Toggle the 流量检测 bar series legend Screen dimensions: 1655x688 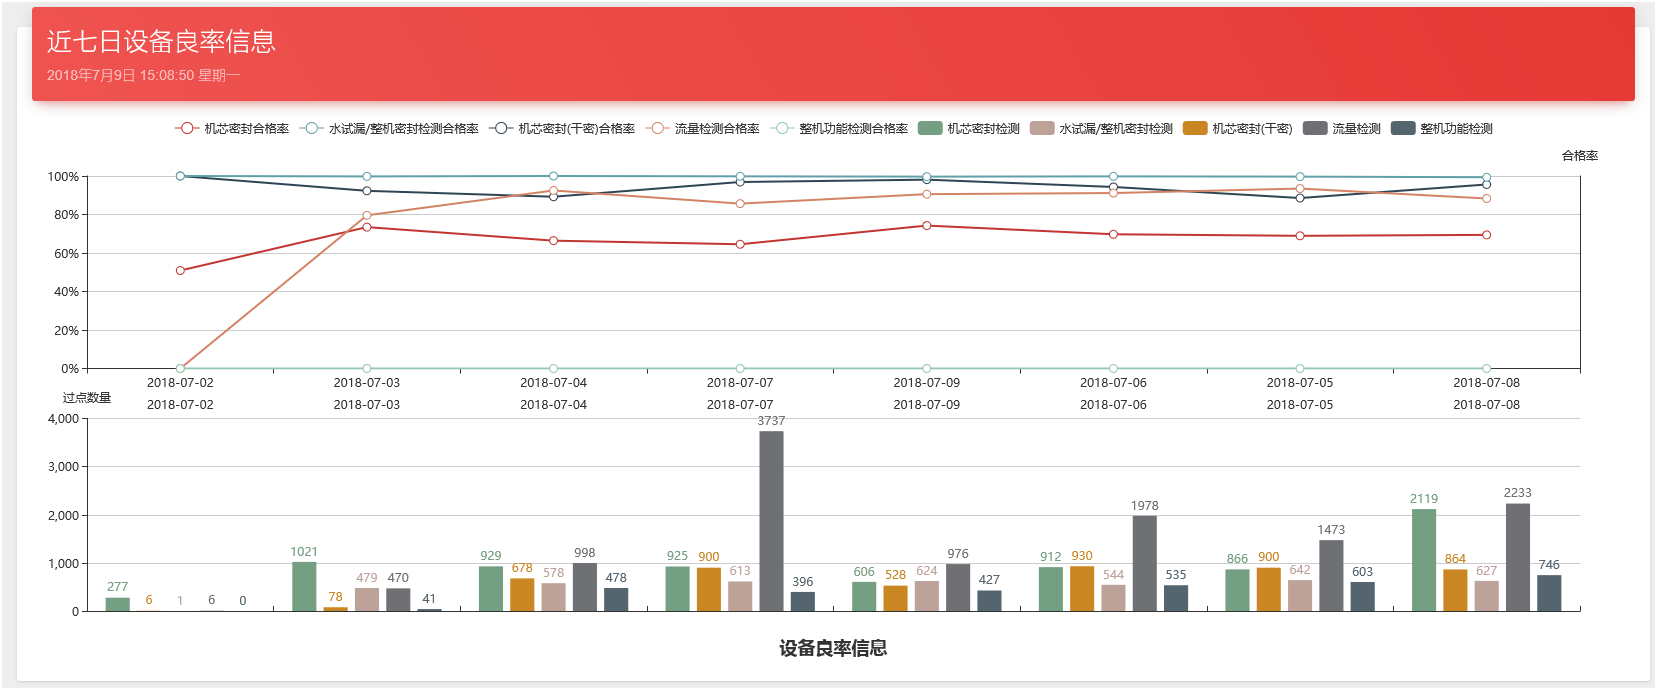click(1315, 128)
